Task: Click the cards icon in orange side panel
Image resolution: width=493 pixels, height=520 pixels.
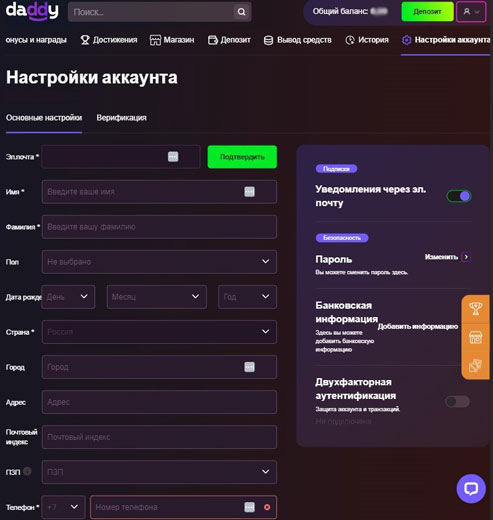Action: tap(475, 365)
